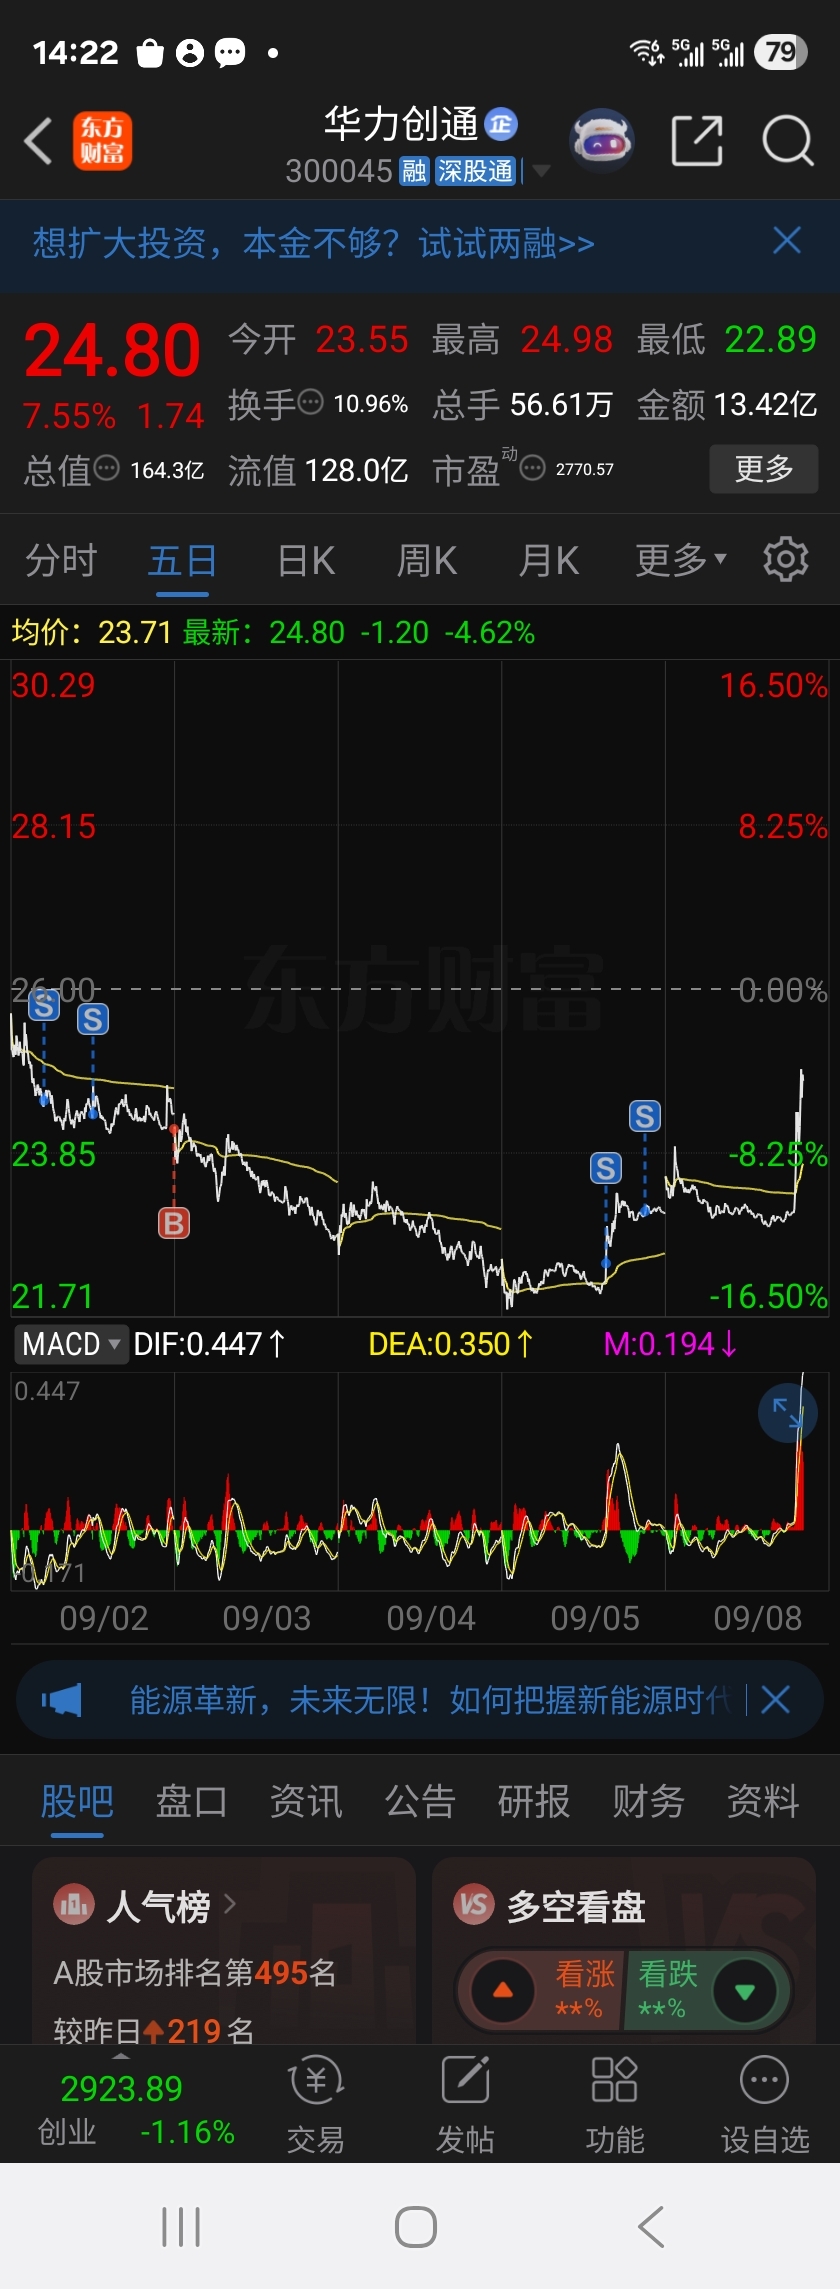The image size is (840, 2289).
Task: Switch to the 盘口 tab
Action: tap(191, 1802)
